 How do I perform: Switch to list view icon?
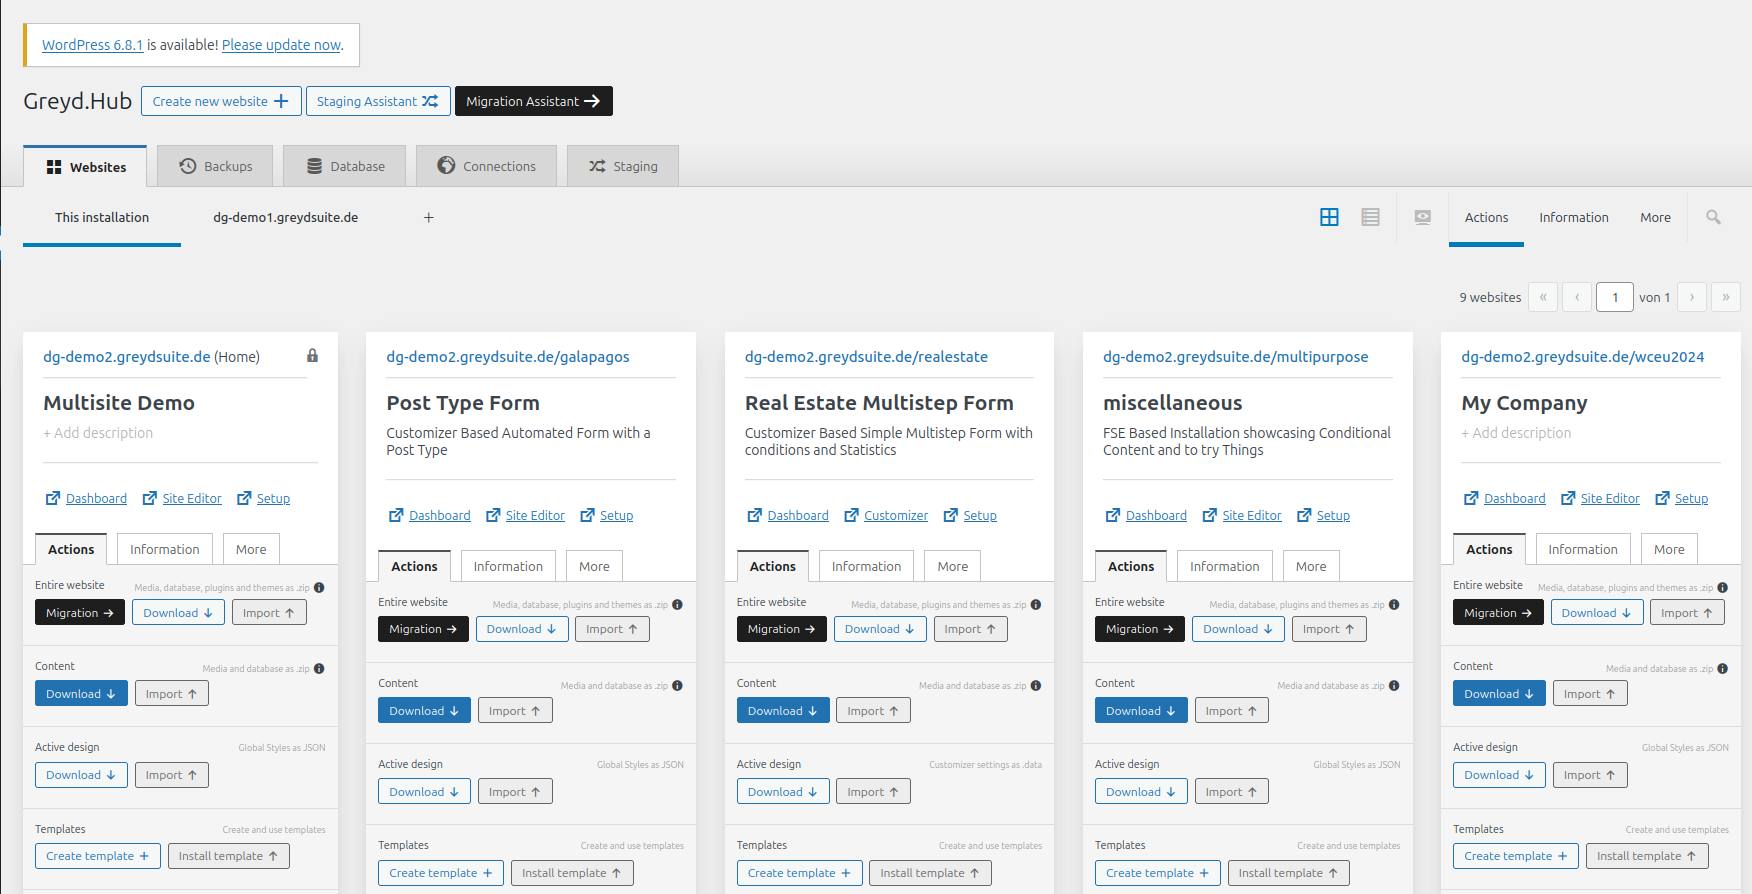click(1370, 217)
